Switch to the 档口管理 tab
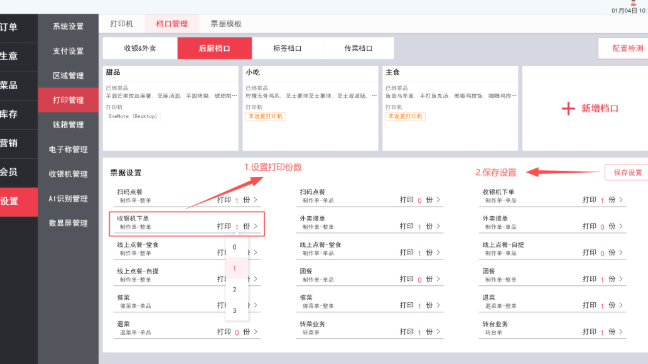 coord(172,24)
